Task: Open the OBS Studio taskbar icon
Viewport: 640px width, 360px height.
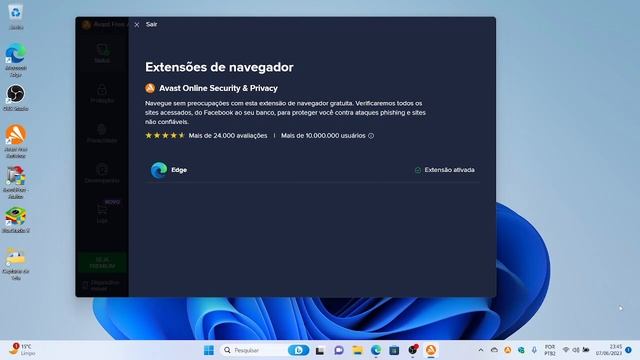Action: coord(413,350)
